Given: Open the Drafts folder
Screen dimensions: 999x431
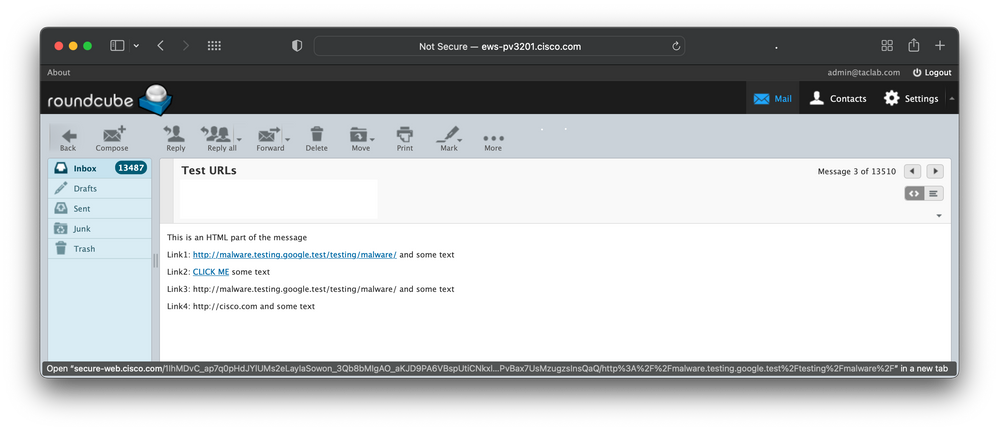Looking at the screenshot, I should 100,189.
